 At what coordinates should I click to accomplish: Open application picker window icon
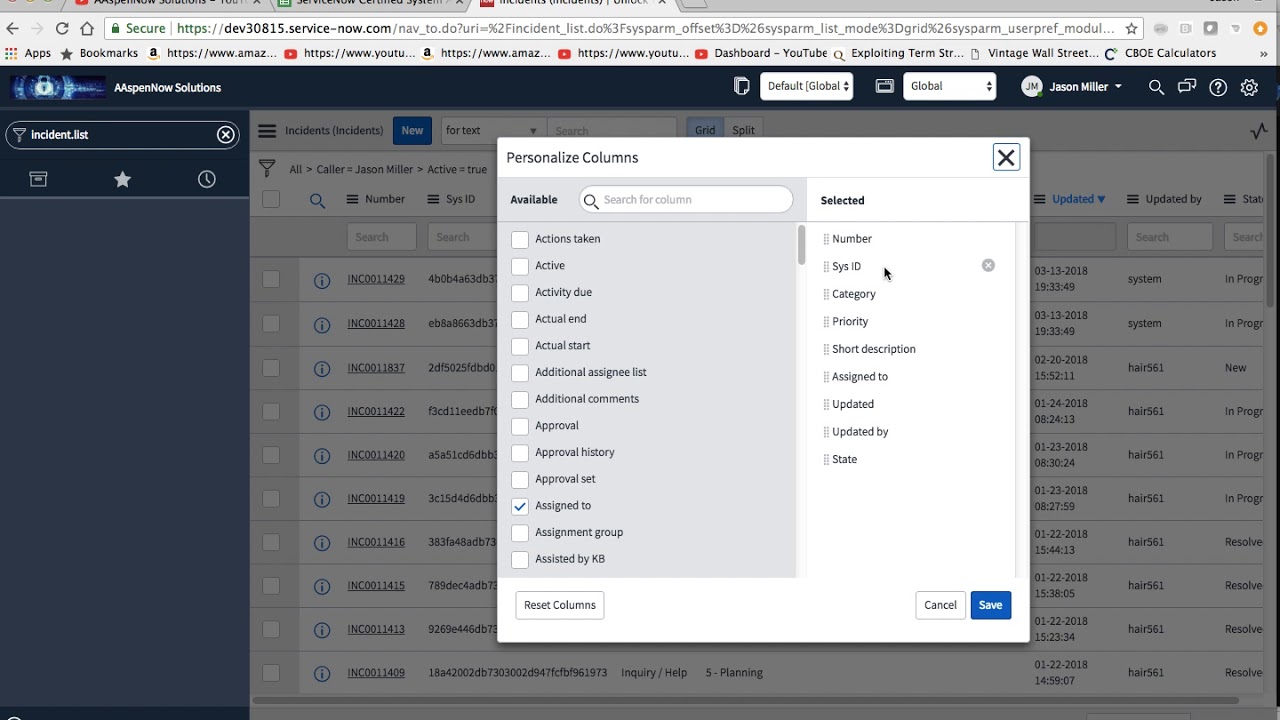[884, 86]
